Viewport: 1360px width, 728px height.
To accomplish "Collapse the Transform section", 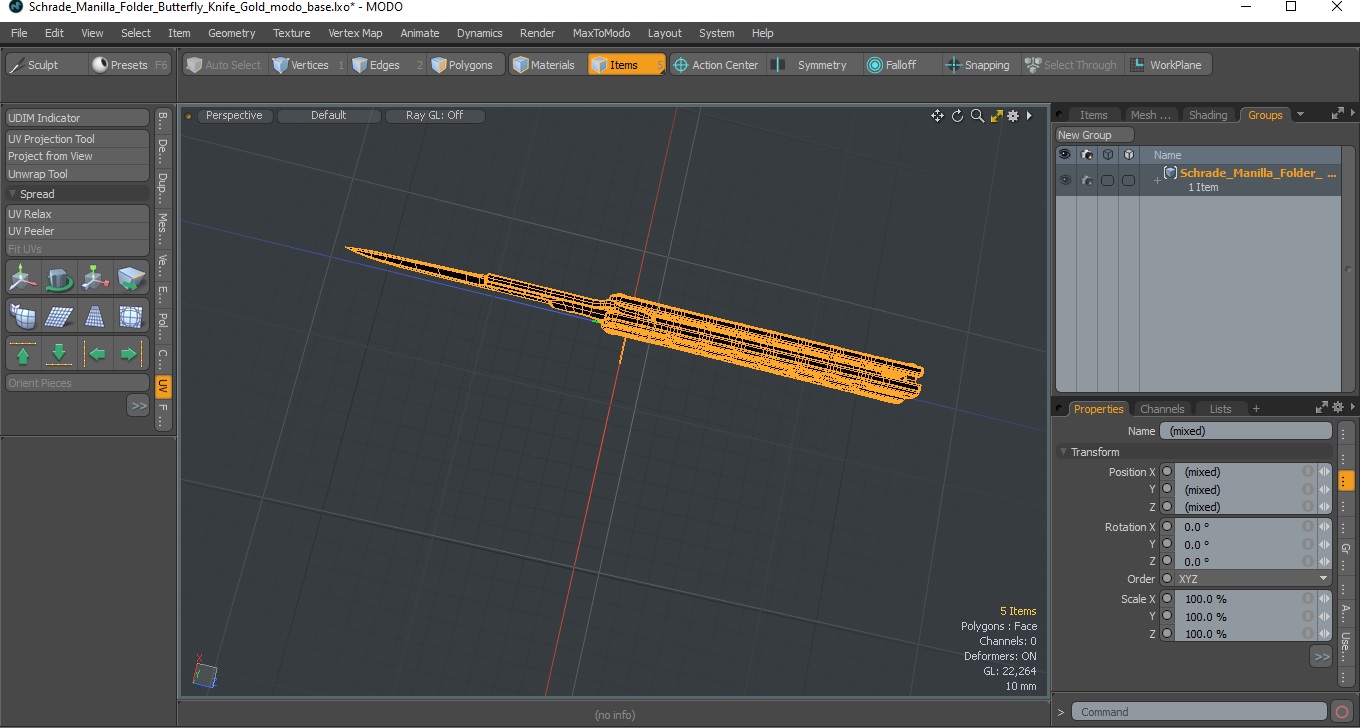I will (1064, 452).
